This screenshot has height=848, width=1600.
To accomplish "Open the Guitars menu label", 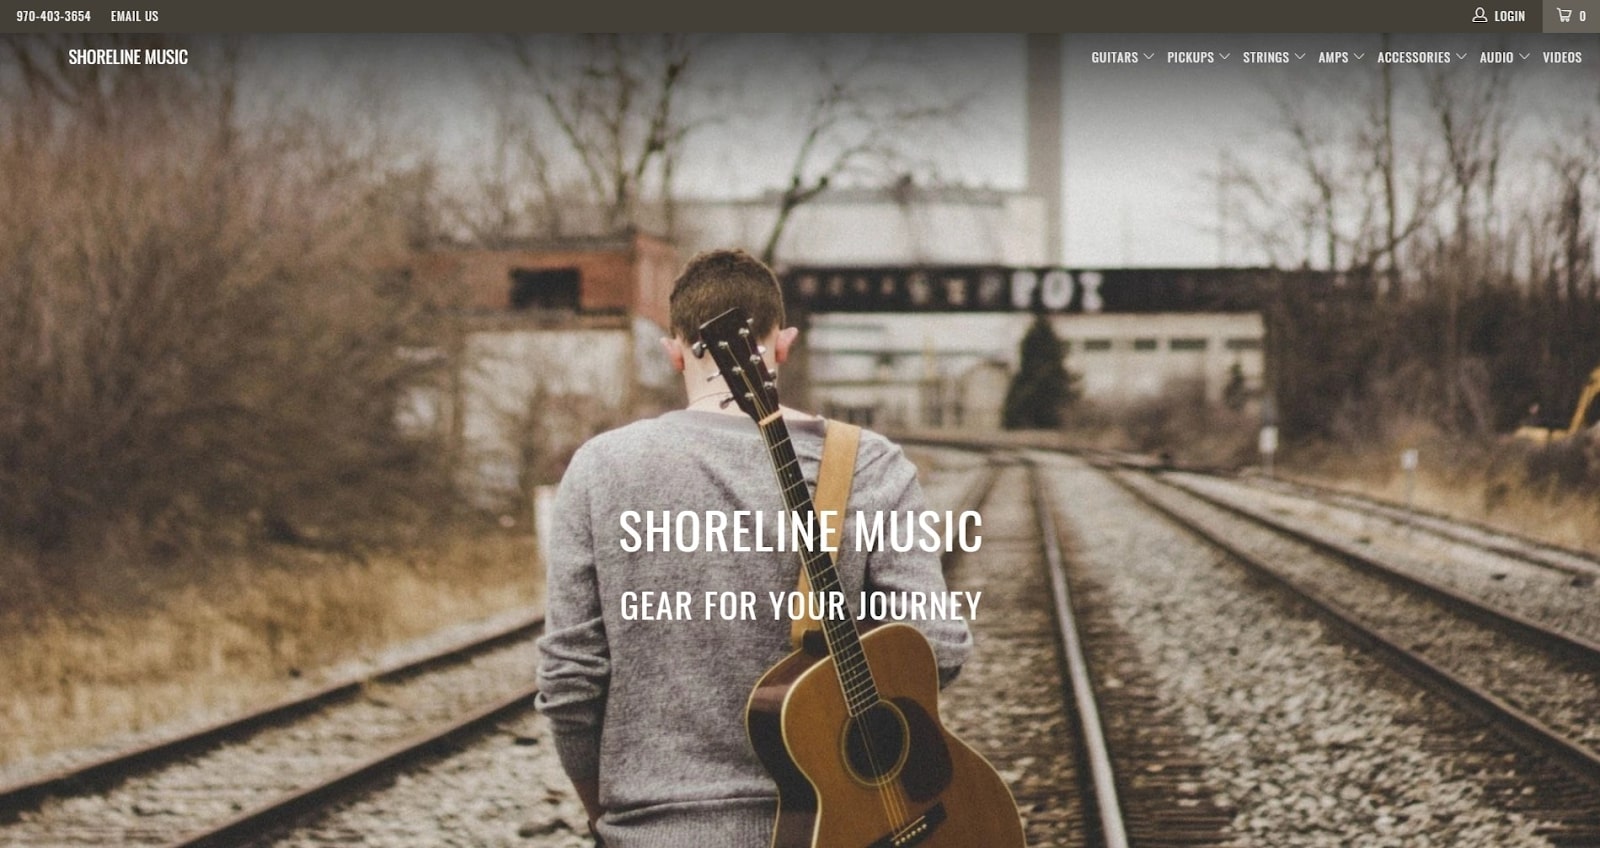I will 1114,57.
